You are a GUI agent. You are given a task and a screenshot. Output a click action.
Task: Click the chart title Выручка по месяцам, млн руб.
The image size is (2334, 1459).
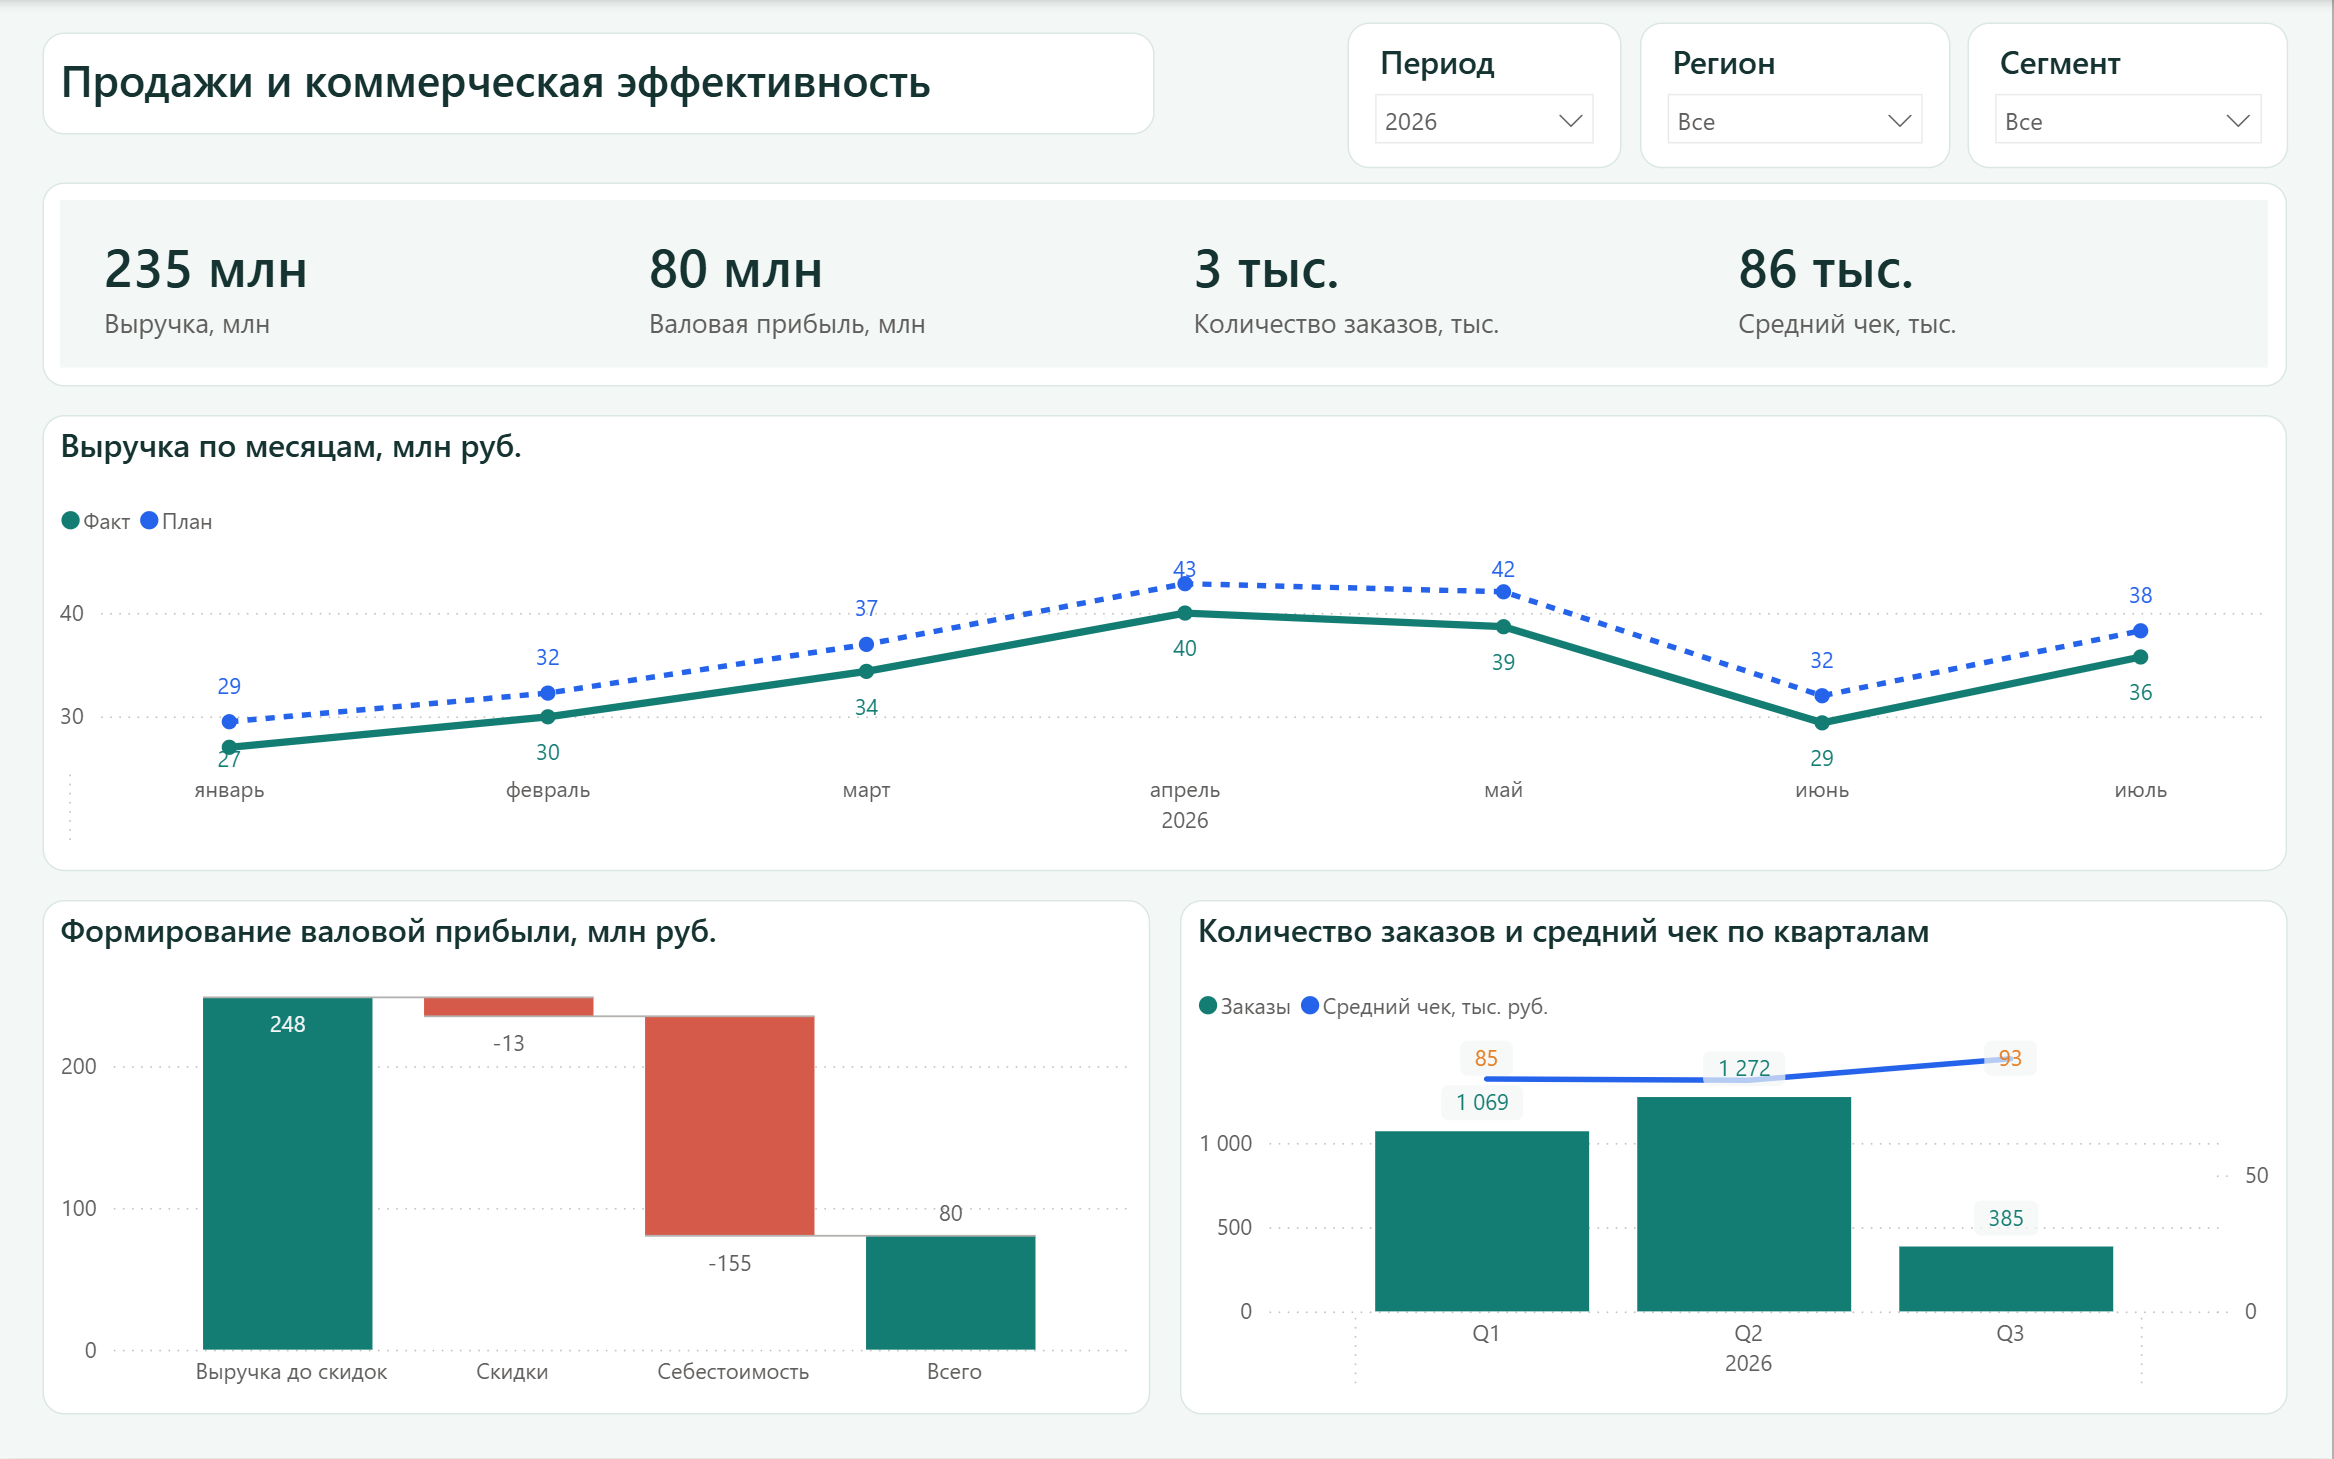point(291,446)
